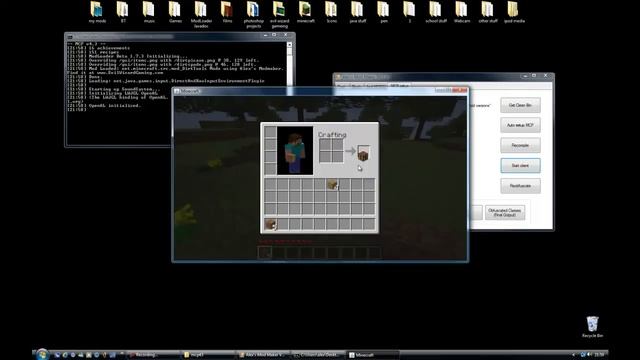This screenshot has width=640, height=360.
Task: Open the 'evil wizard gameing' desktop folder
Action: coord(280,14)
